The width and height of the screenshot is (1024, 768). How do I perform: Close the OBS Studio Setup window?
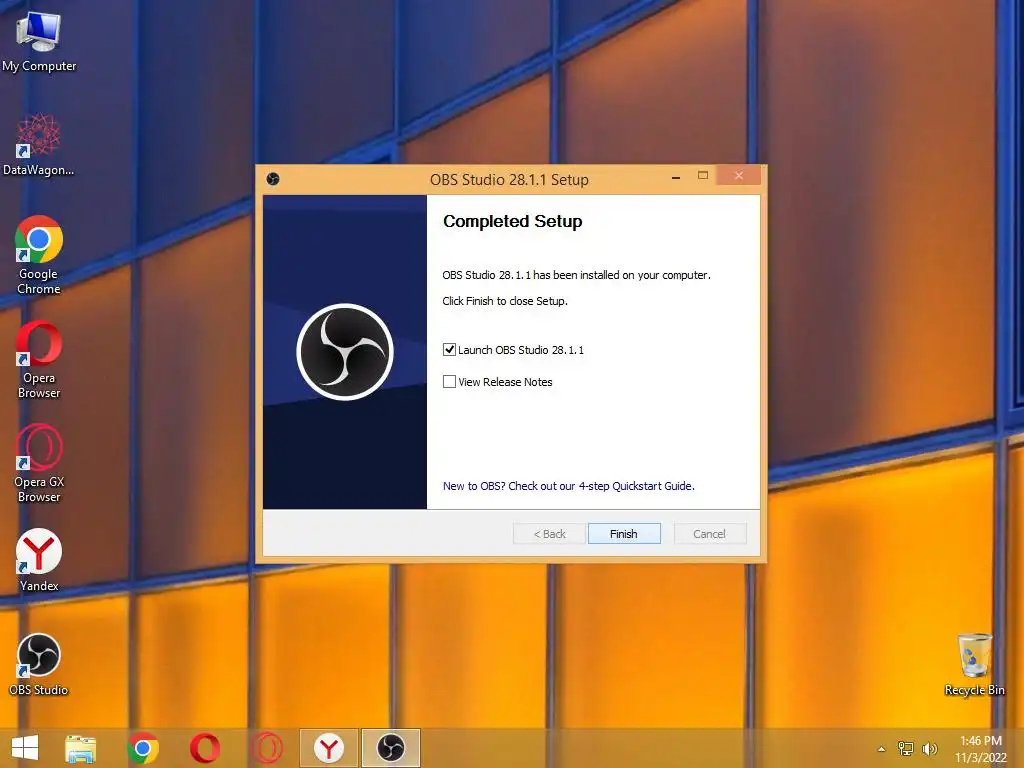tap(739, 176)
